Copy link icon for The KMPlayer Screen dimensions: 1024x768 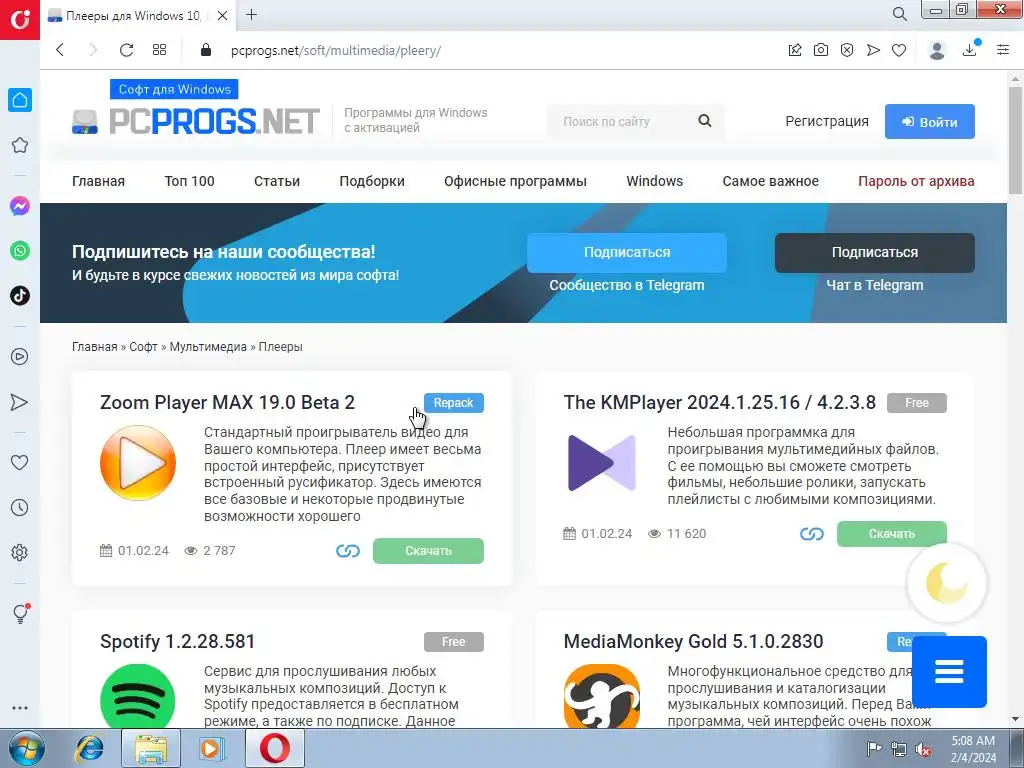click(x=812, y=534)
